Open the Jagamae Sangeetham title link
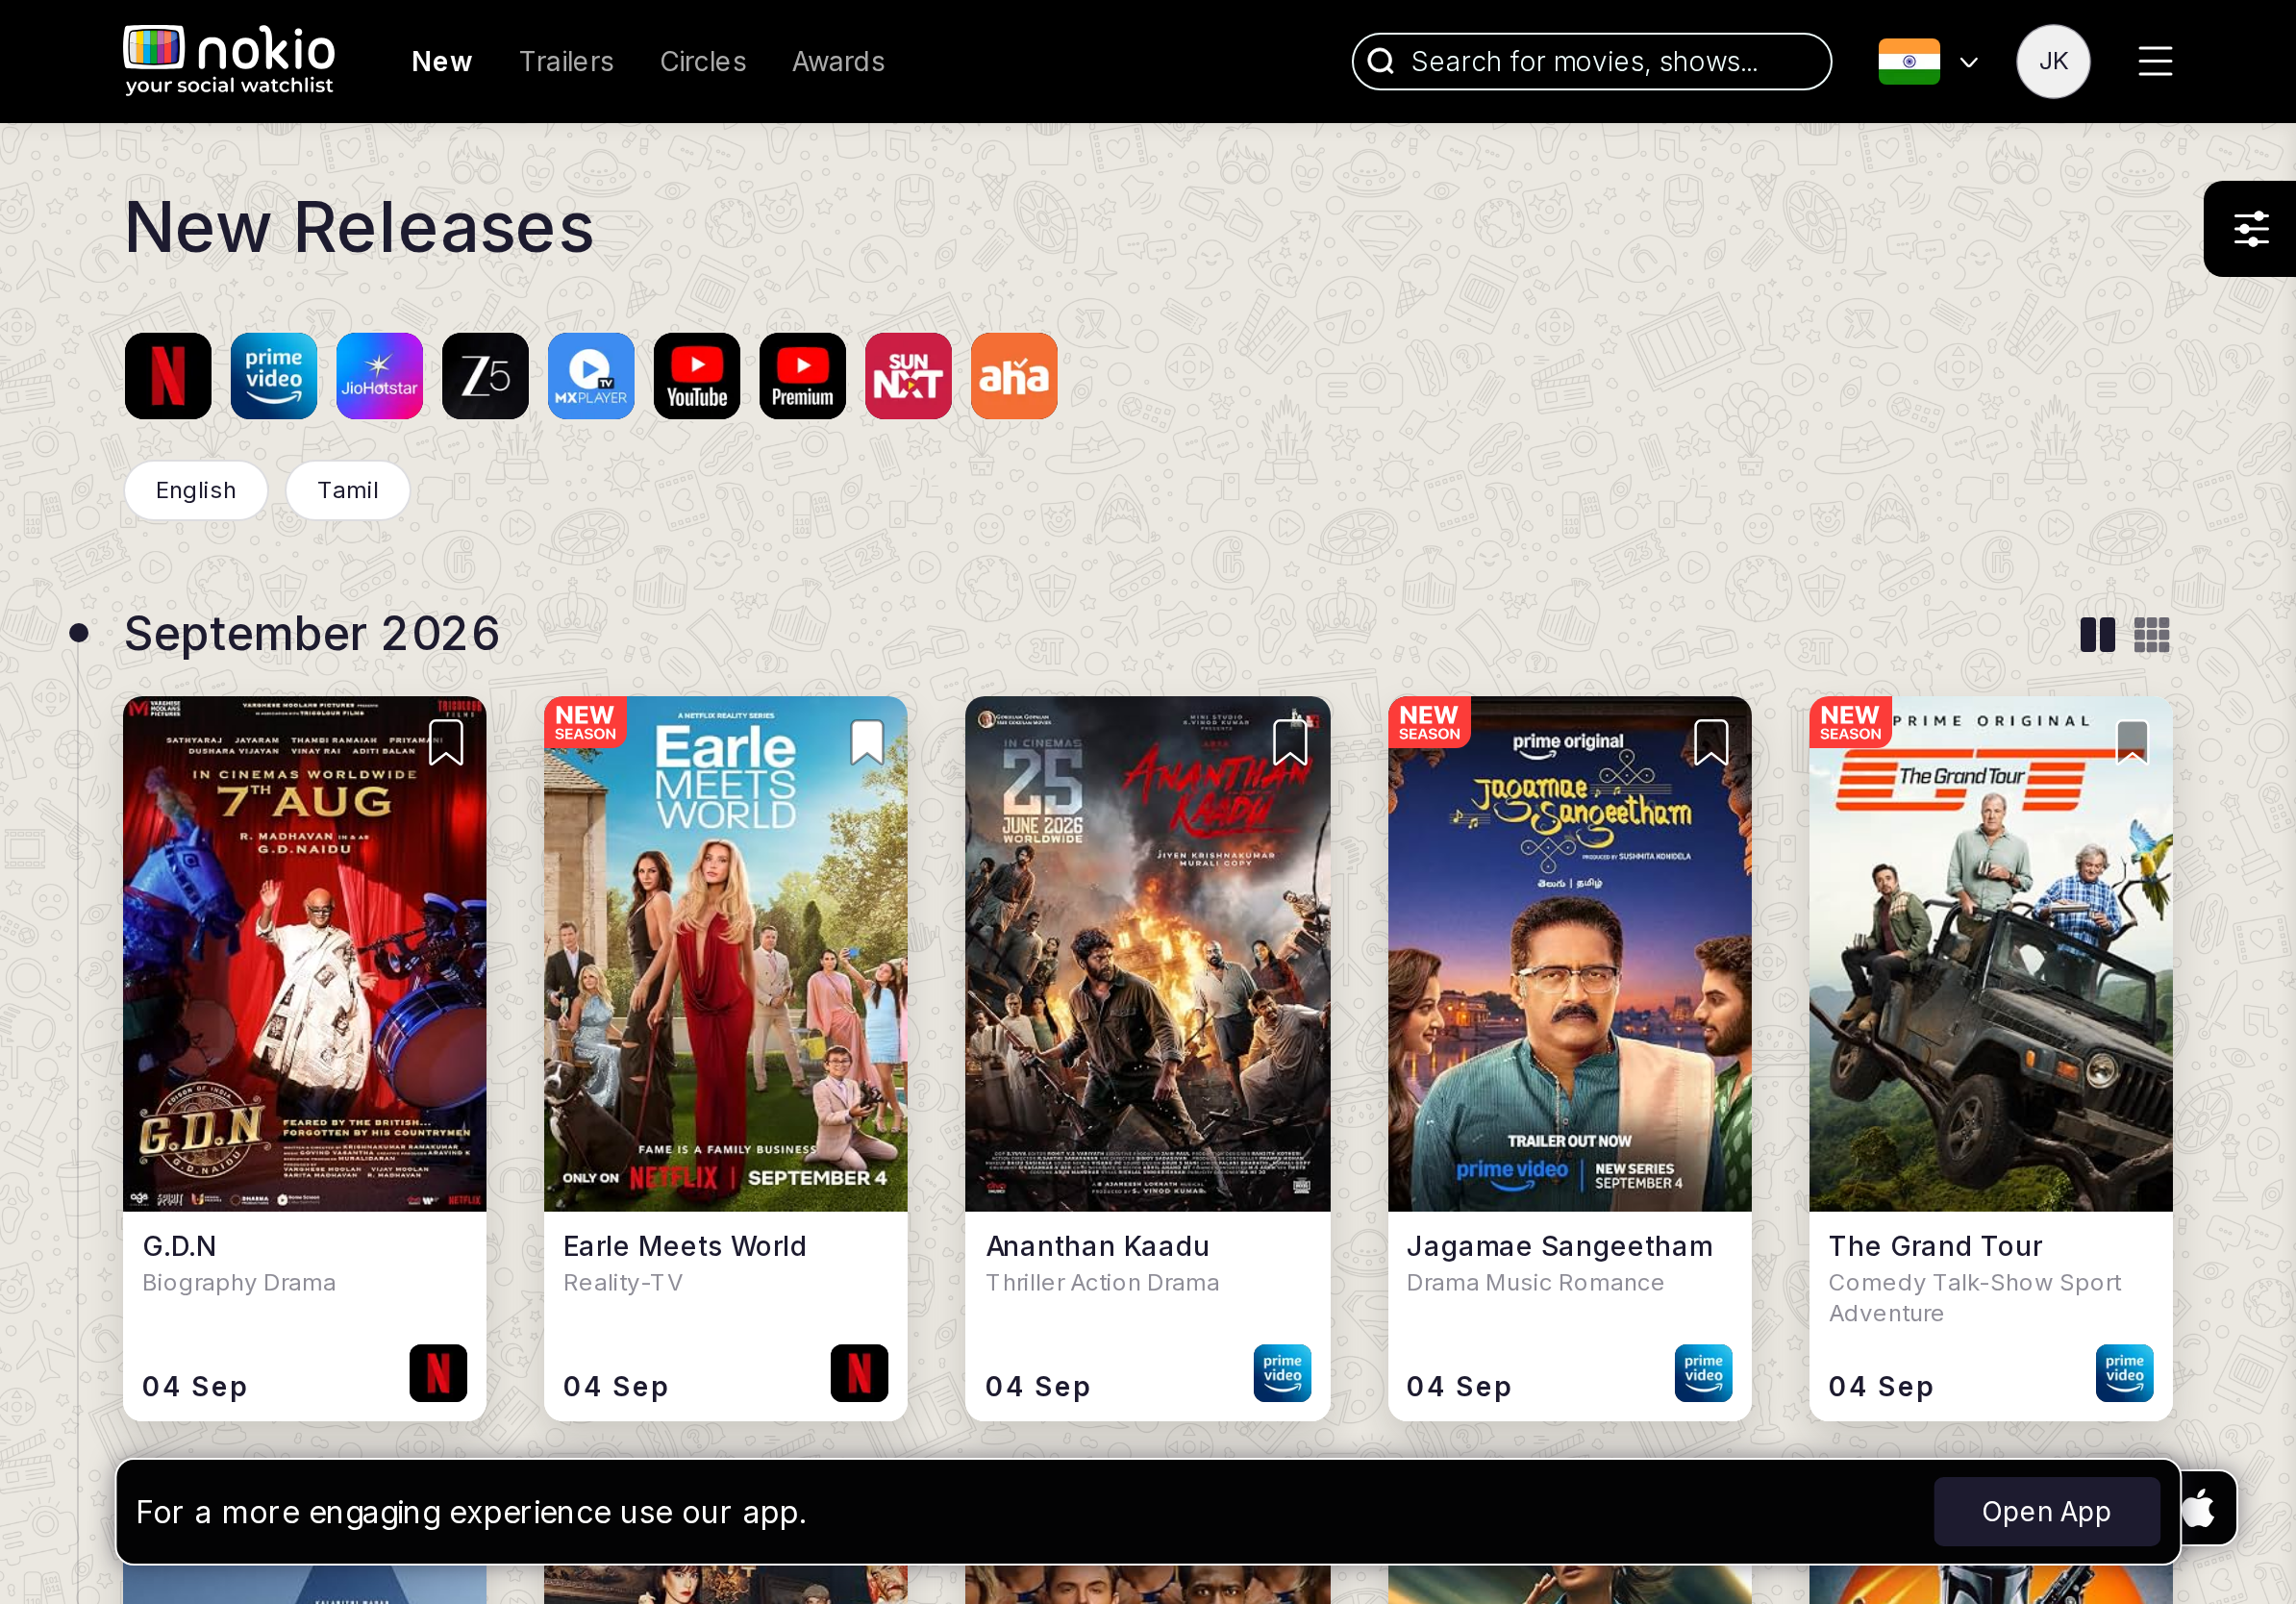 (x=1560, y=1246)
